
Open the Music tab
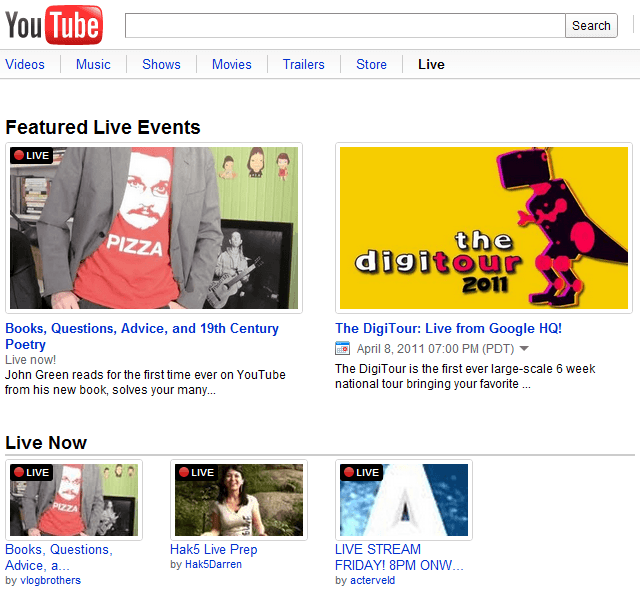pyautogui.click(x=93, y=65)
